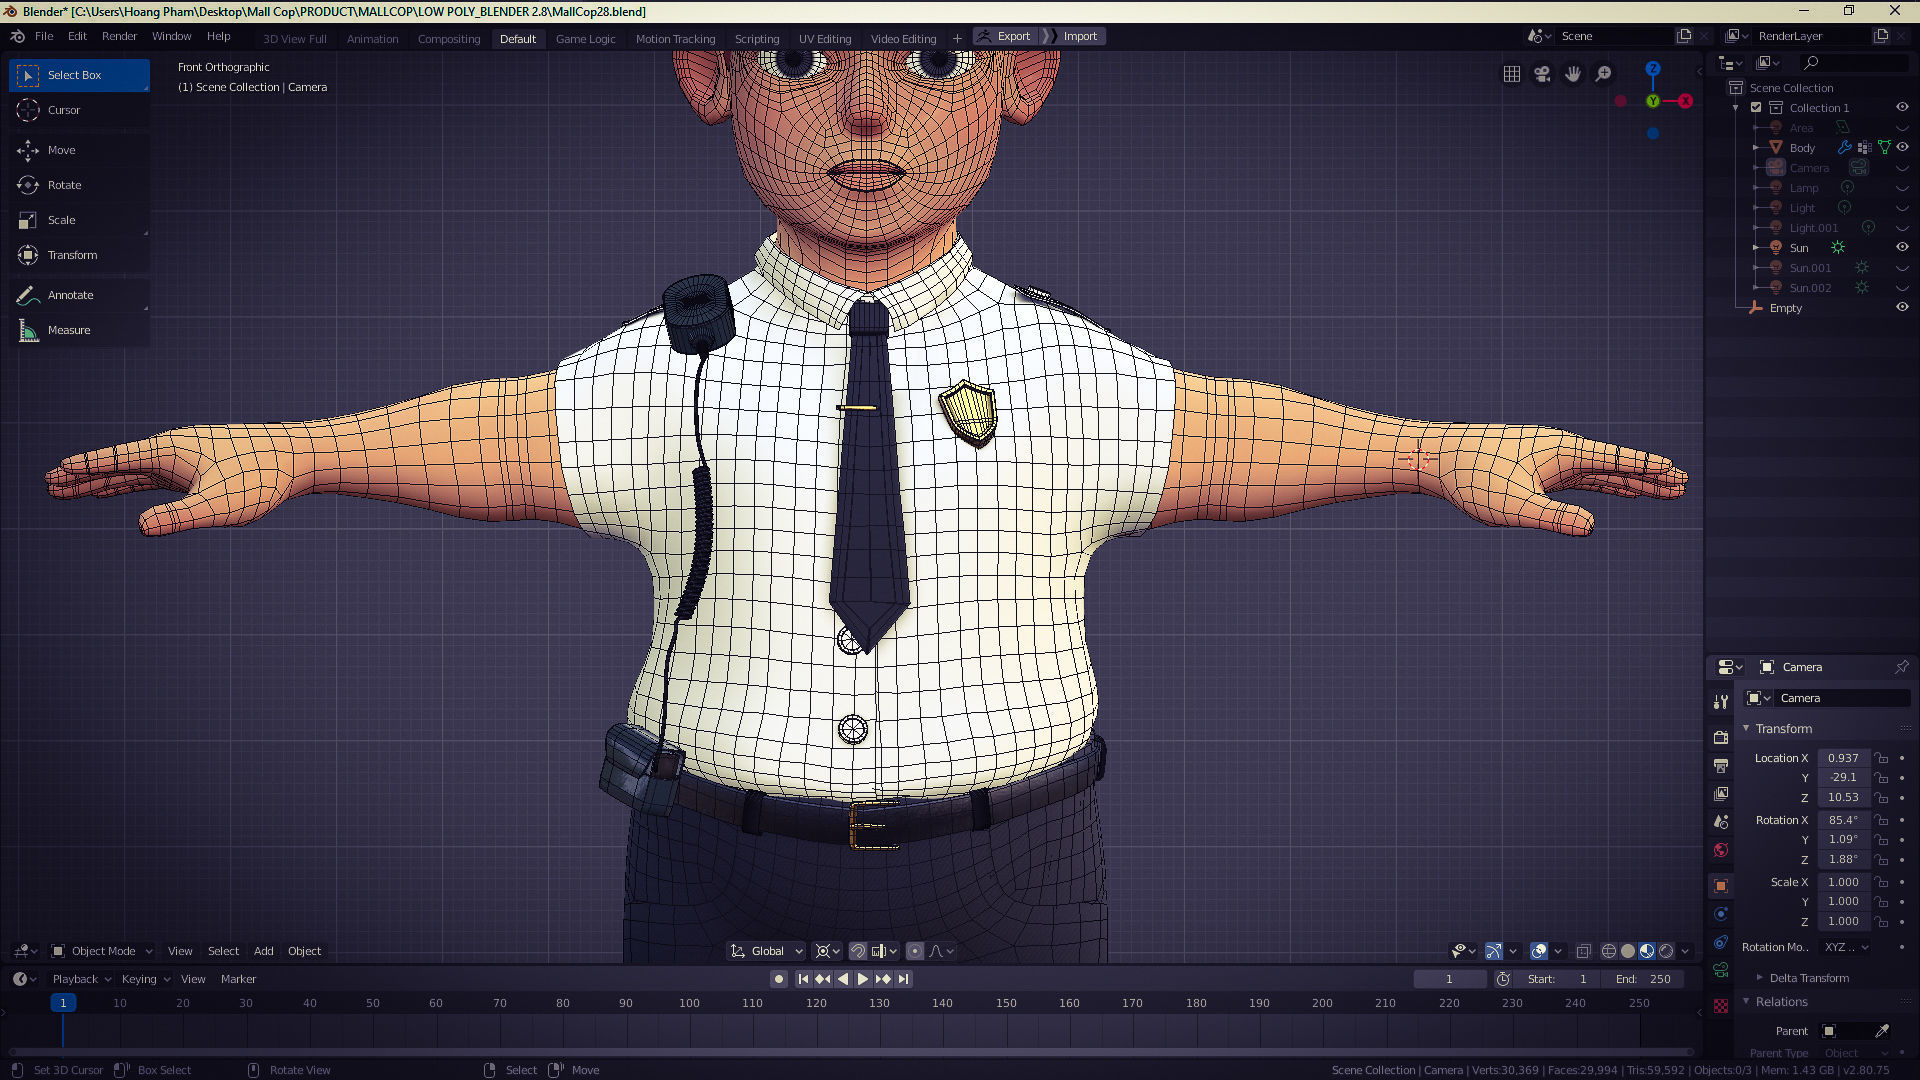This screenshot has height=1080, width=1920.
Task: Uncheck the Collection 1 checkbox
Action: [x=1756, y=108]
